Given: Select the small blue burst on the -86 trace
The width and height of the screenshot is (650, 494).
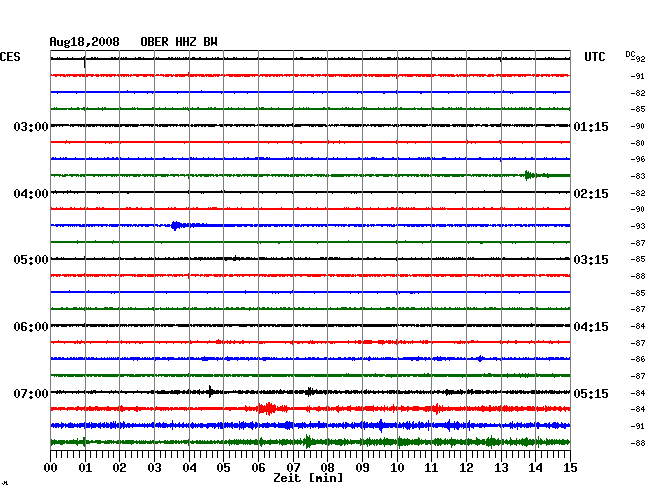Looking at the screenshot, I should (x=480, y=358).
